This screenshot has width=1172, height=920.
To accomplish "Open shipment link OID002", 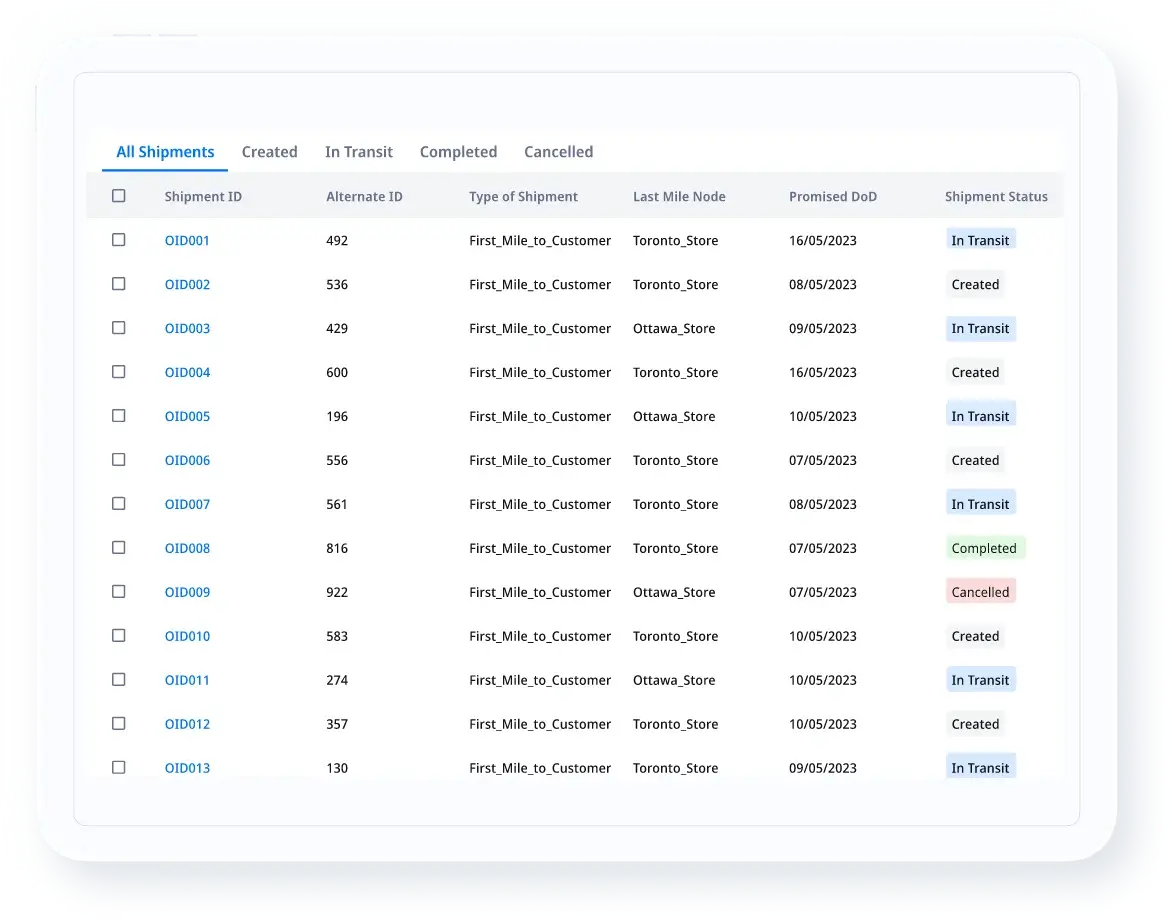I will (x=187, y=285).
